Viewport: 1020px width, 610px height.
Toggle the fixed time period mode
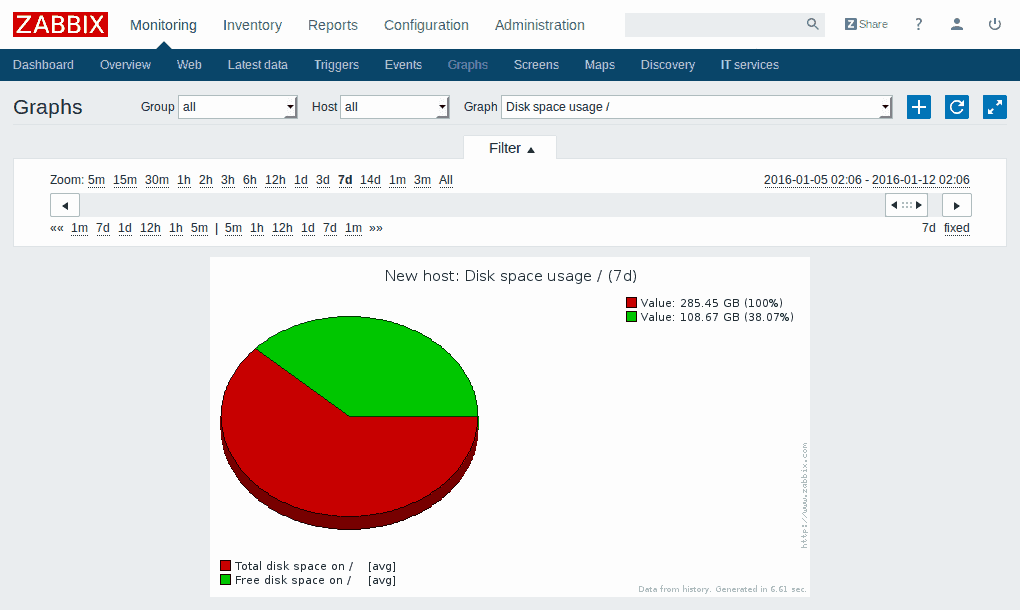pyautogui.click(x=956, y=228)
